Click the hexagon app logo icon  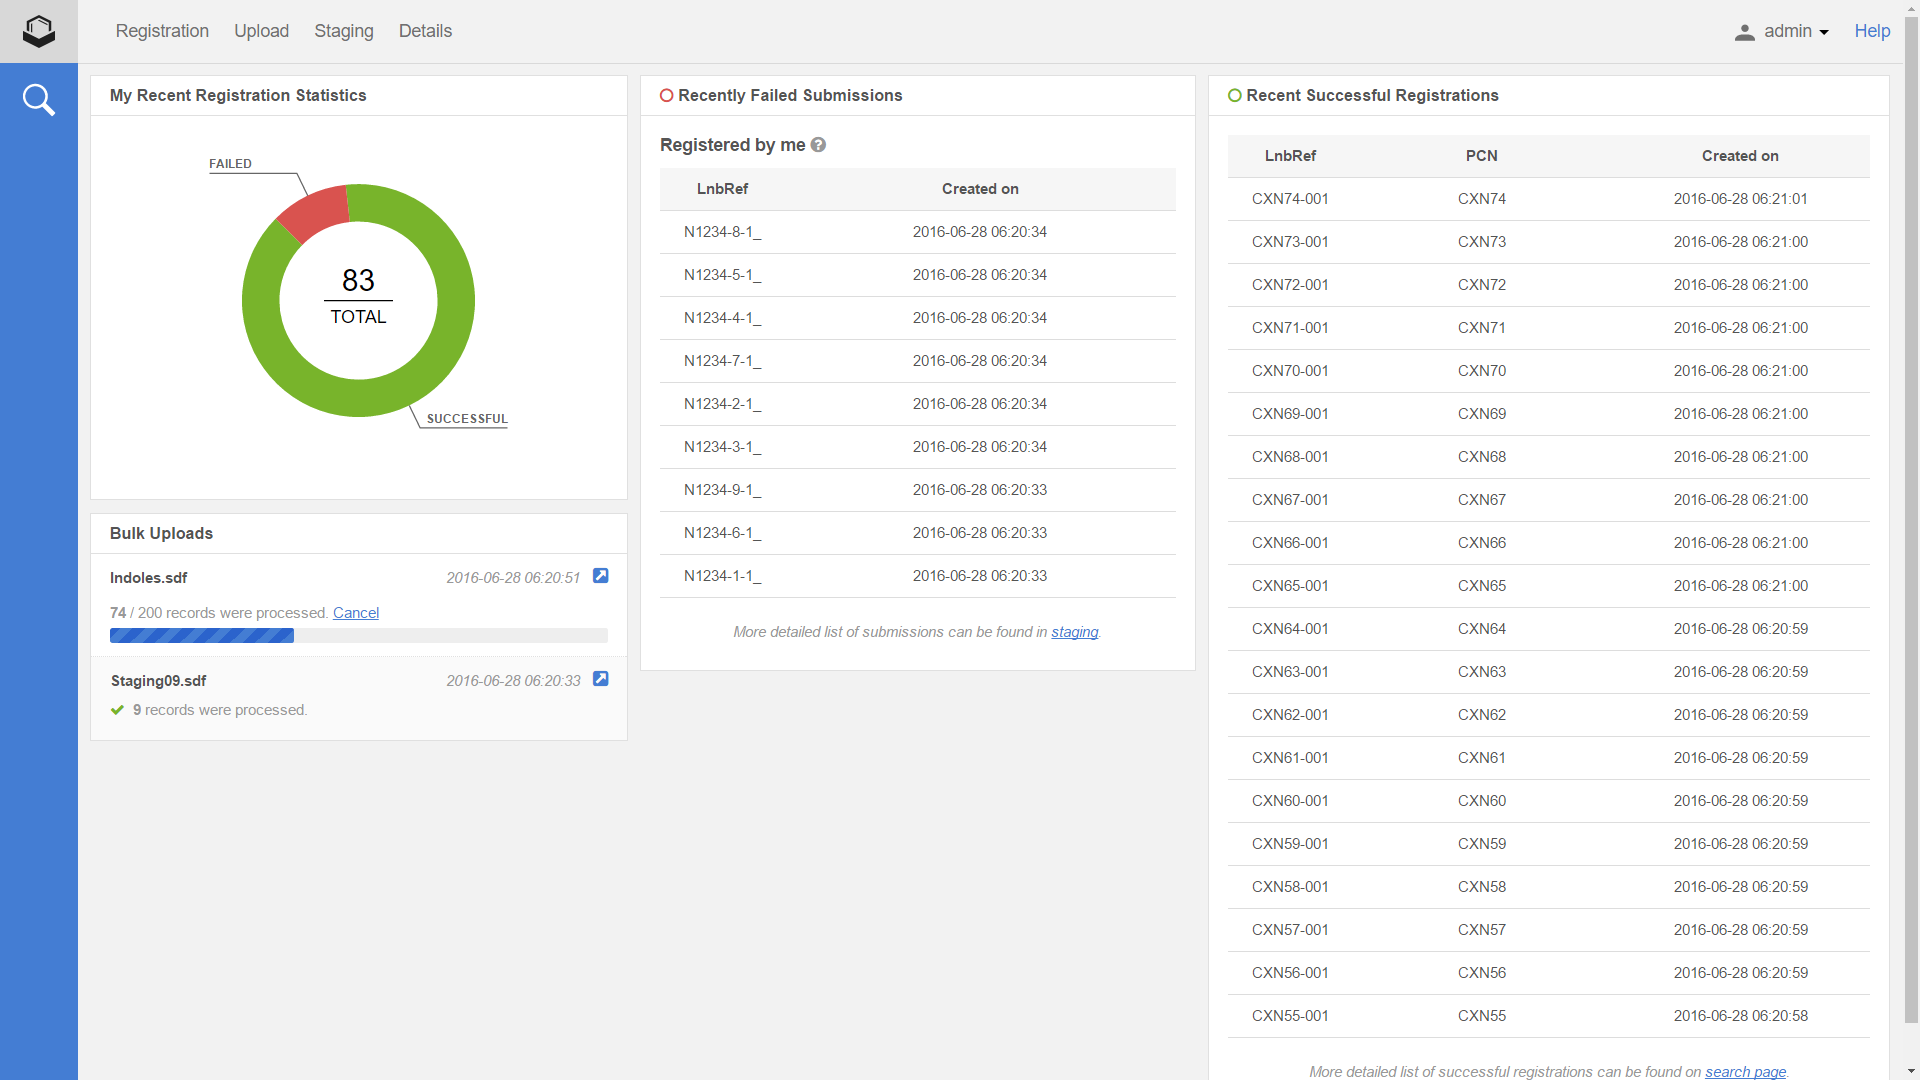39,31
